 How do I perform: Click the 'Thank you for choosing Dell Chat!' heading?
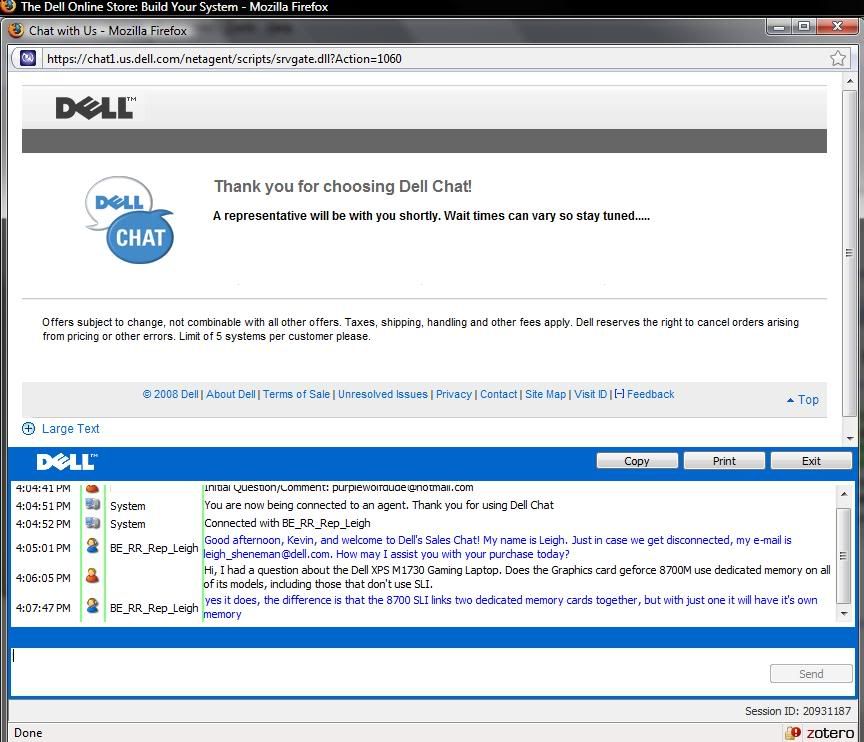(343, 186)
